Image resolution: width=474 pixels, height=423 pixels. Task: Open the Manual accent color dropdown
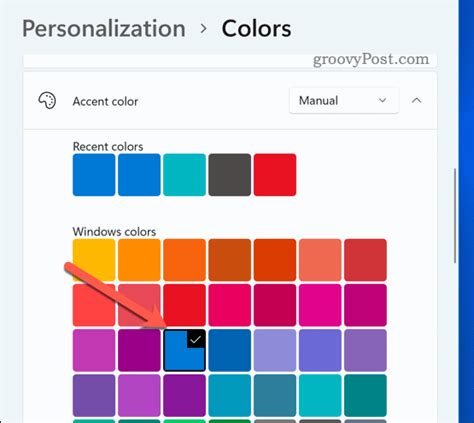tap(344, 101)
